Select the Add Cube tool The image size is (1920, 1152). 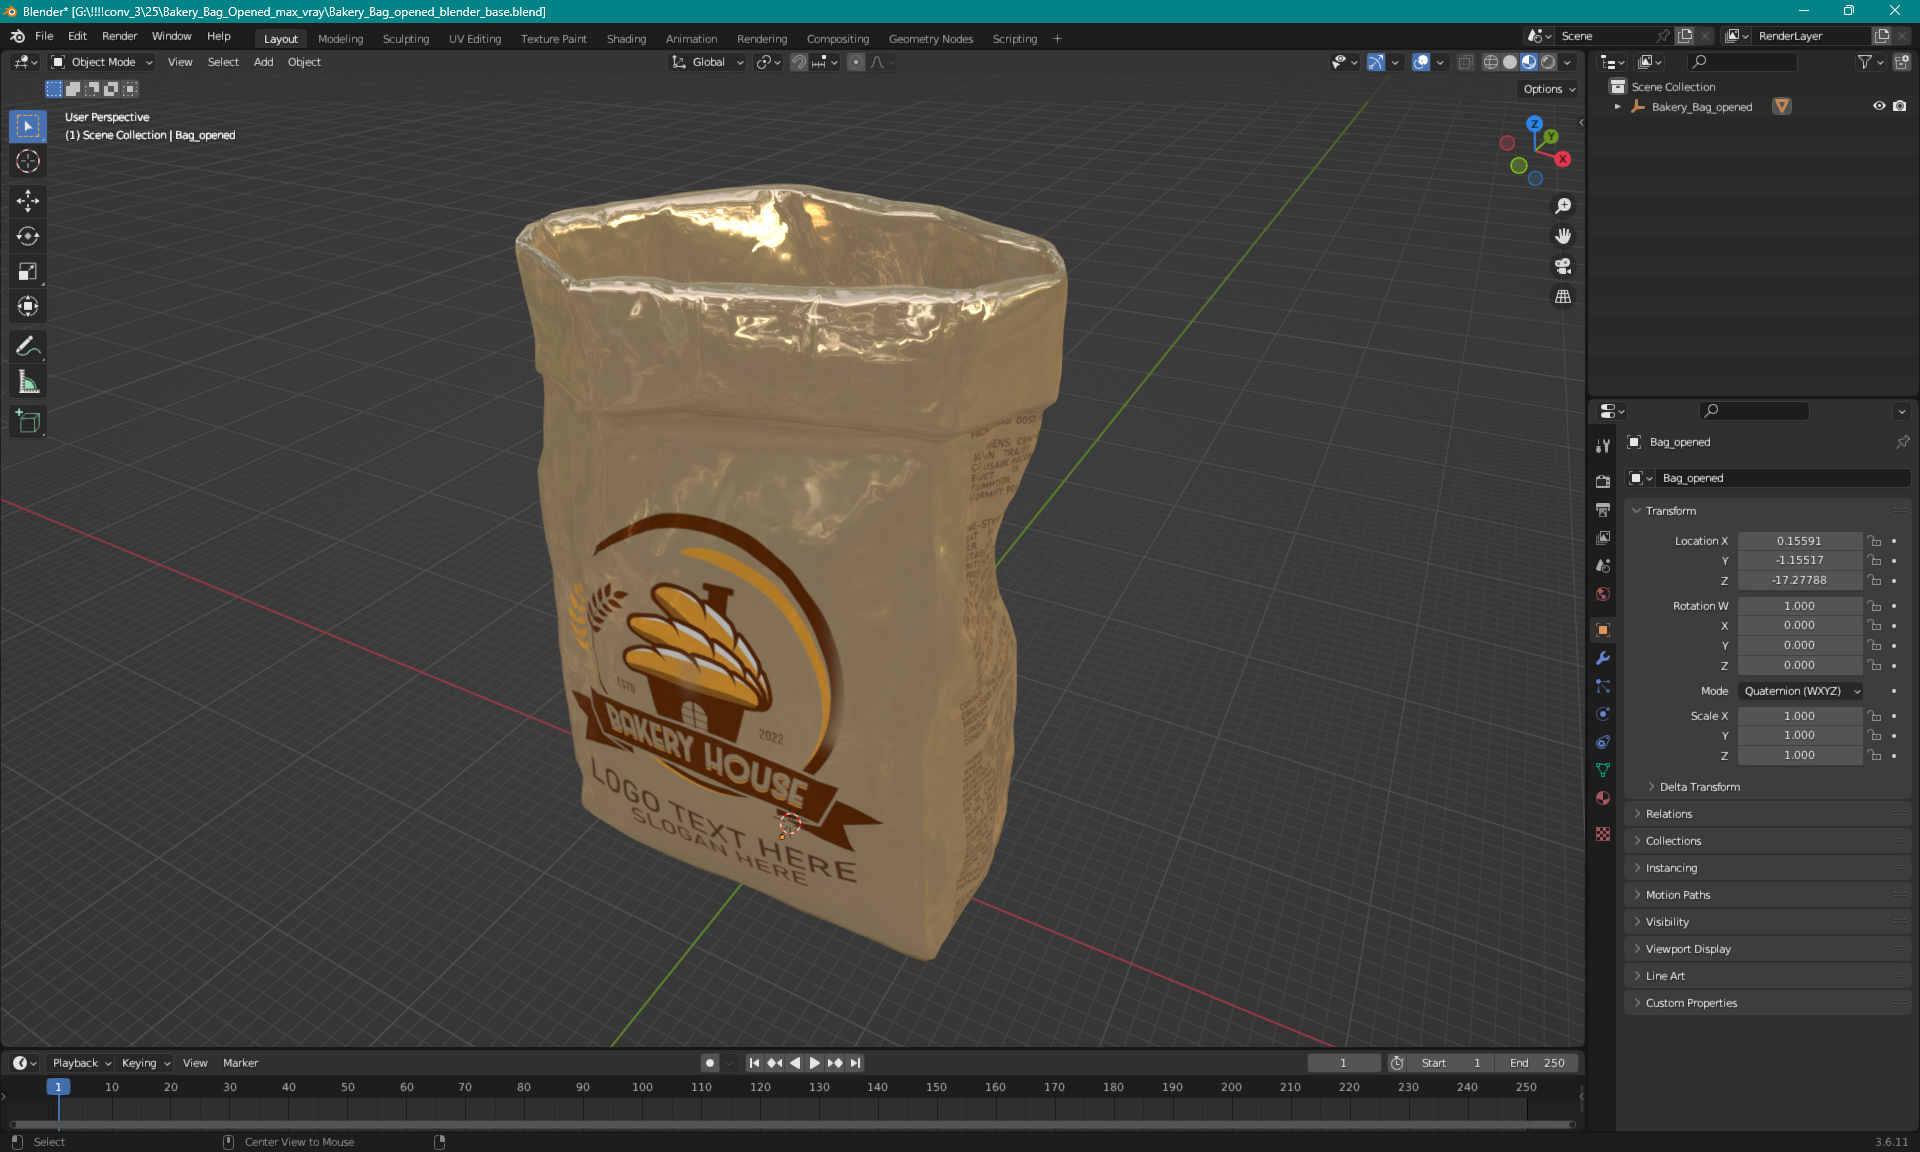coord(28,422)
